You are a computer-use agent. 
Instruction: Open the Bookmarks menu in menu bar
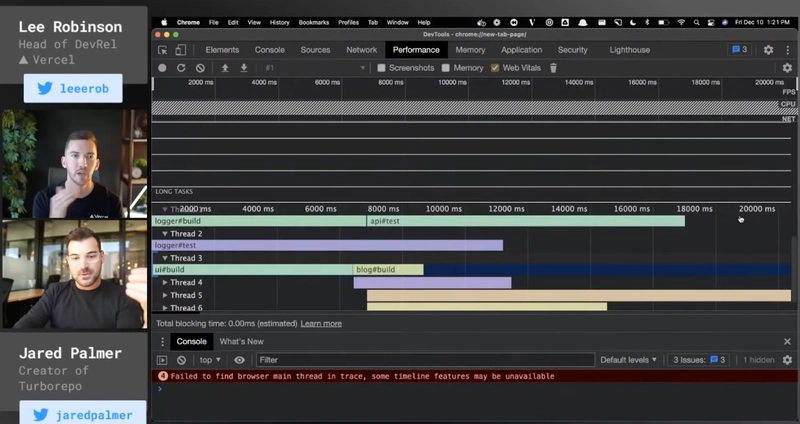pyautogui.click(x=314, y=22)
